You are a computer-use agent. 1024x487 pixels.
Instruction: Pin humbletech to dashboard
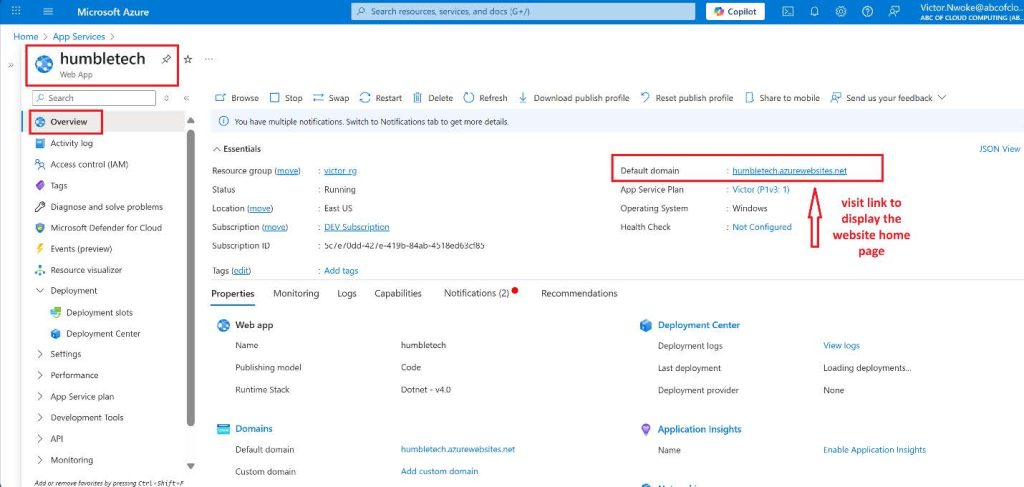tap(166, 60)
